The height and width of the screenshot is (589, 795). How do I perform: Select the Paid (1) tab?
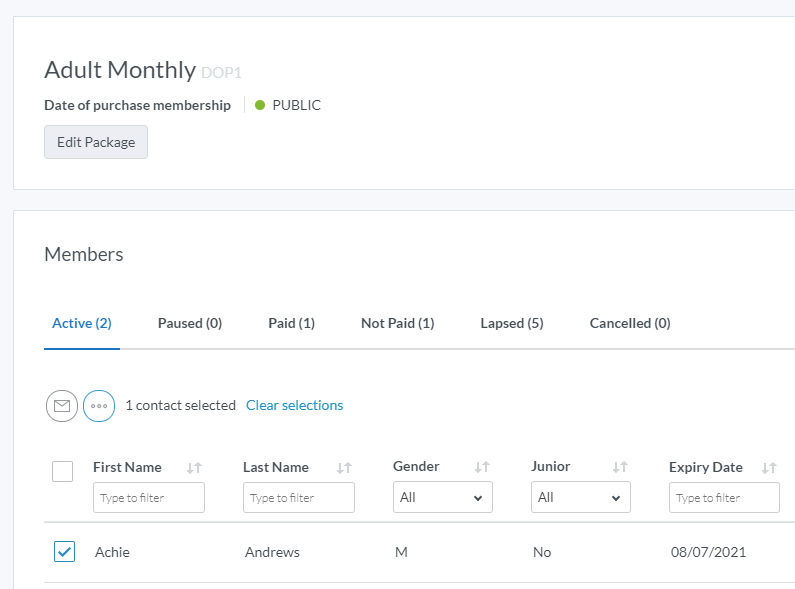point(291,323)
